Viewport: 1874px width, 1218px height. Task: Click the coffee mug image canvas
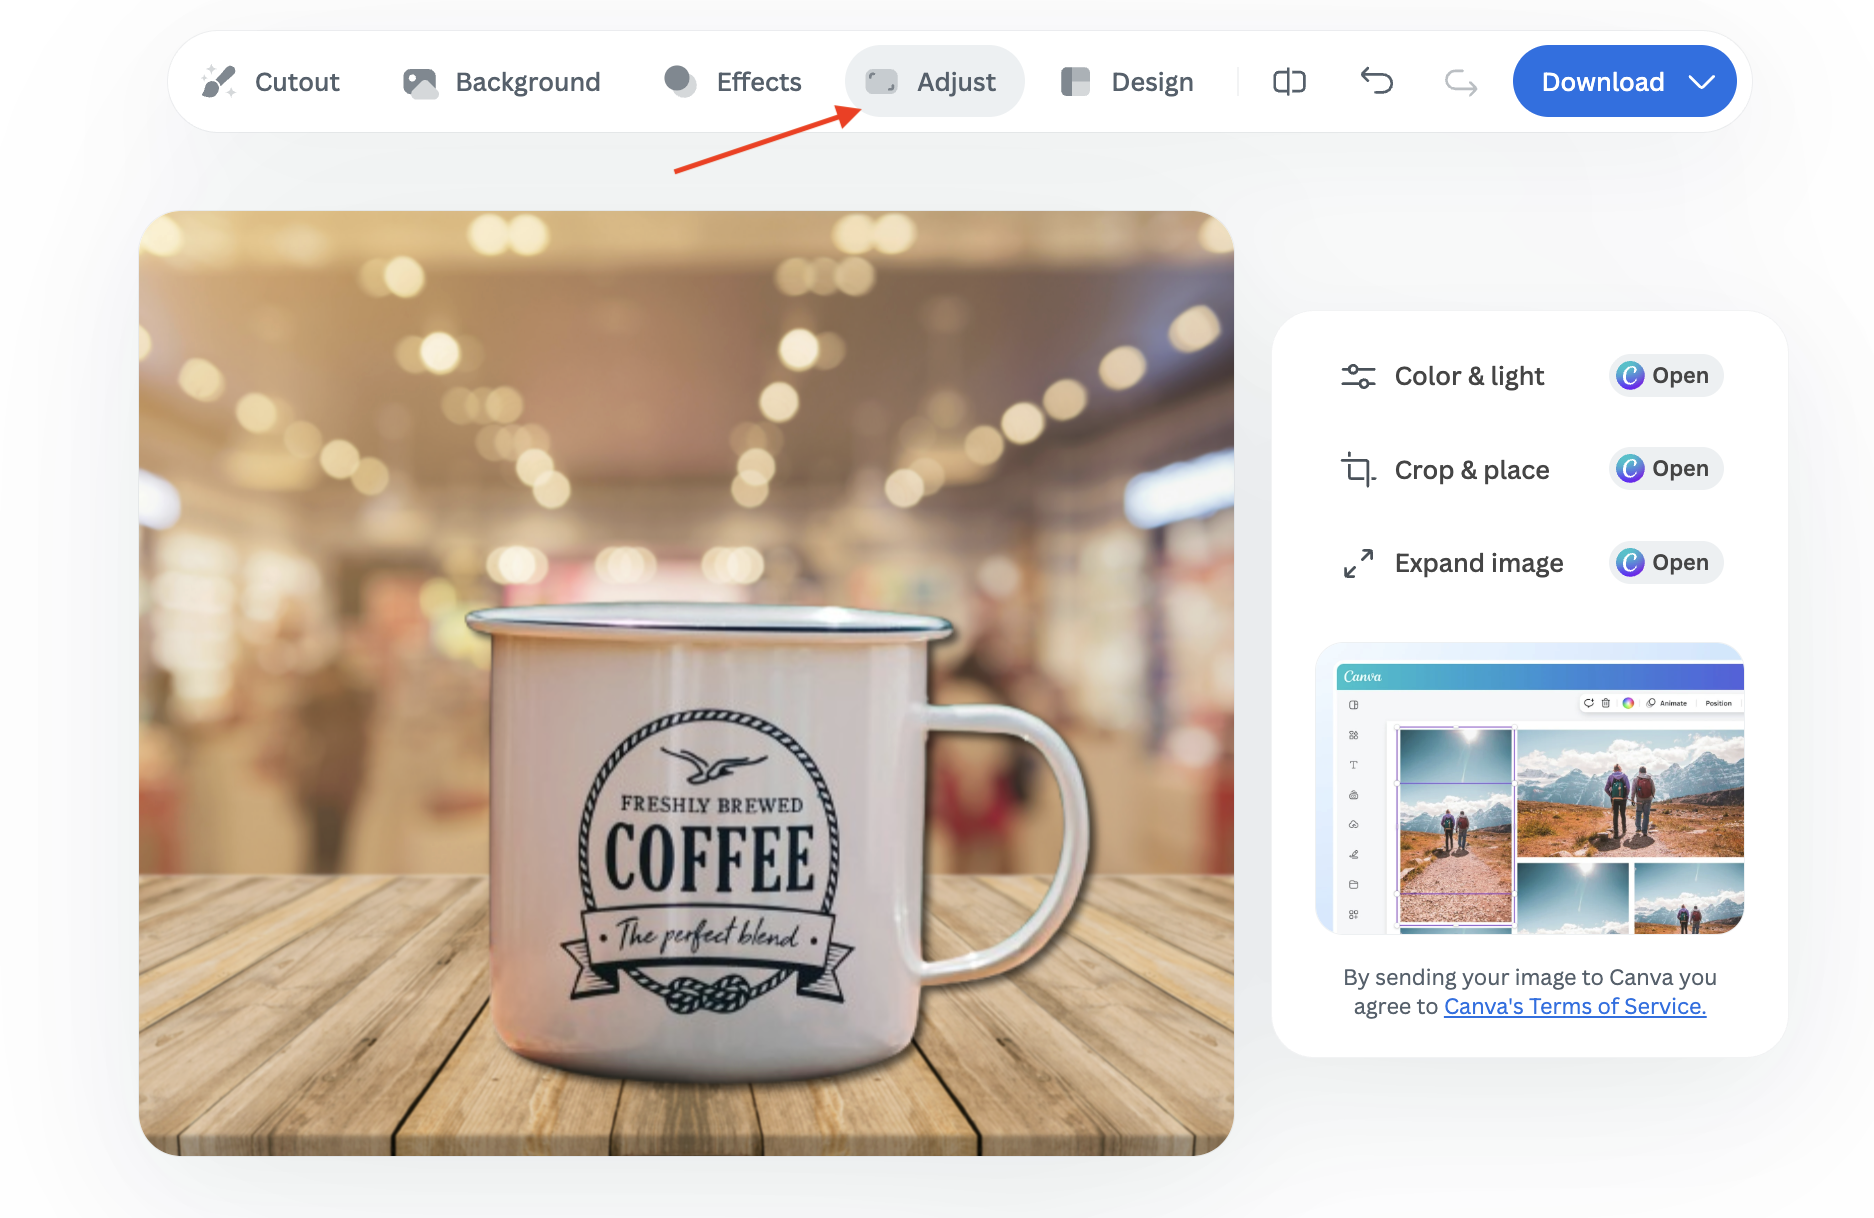click(686, 683)
